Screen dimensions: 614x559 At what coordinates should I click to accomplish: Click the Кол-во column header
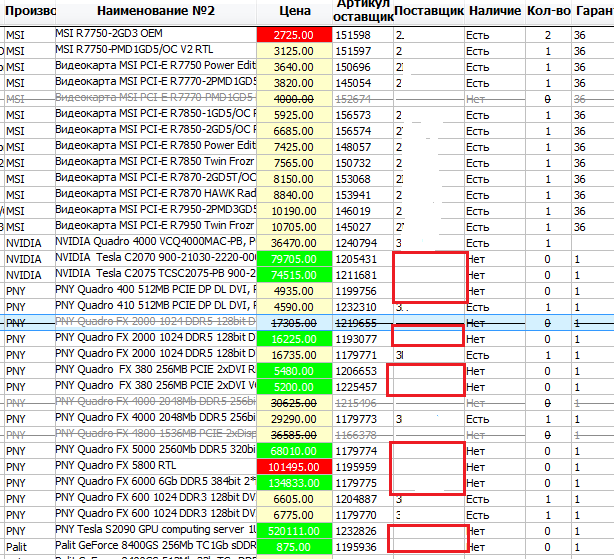pyautogui.click(x=548, y=11)
